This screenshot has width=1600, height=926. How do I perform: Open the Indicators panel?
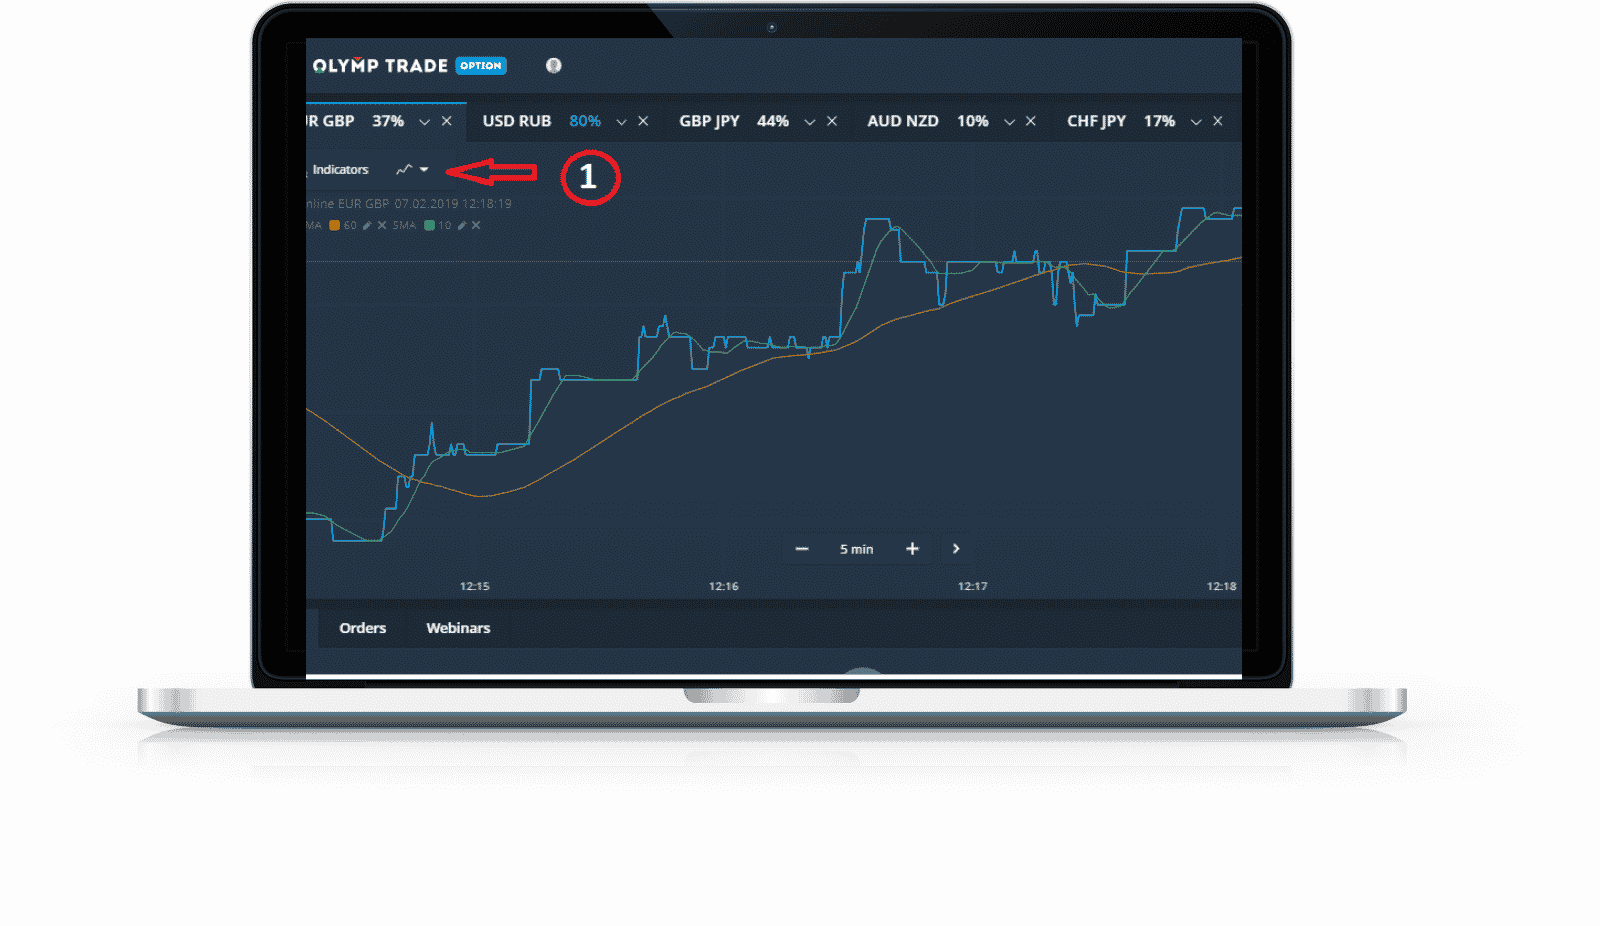[x=340, y=170]
